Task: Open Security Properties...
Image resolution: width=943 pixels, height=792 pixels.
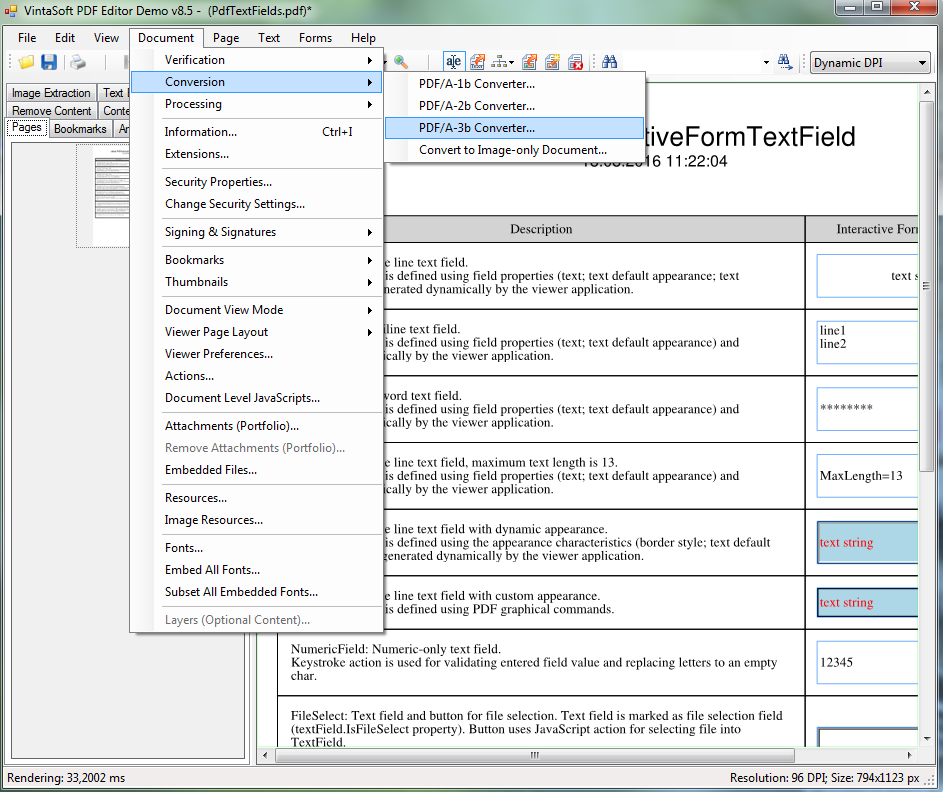Action: [256, 182]
